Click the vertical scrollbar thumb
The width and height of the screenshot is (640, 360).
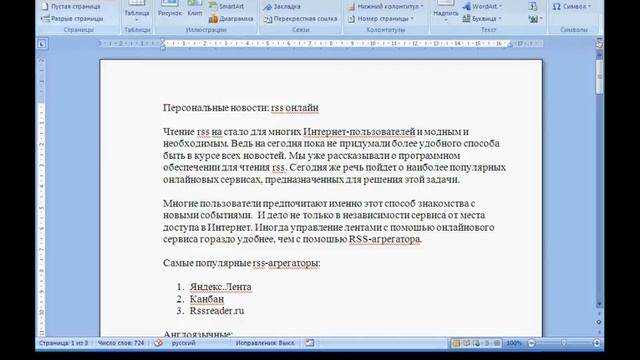[x=599, y=76]
